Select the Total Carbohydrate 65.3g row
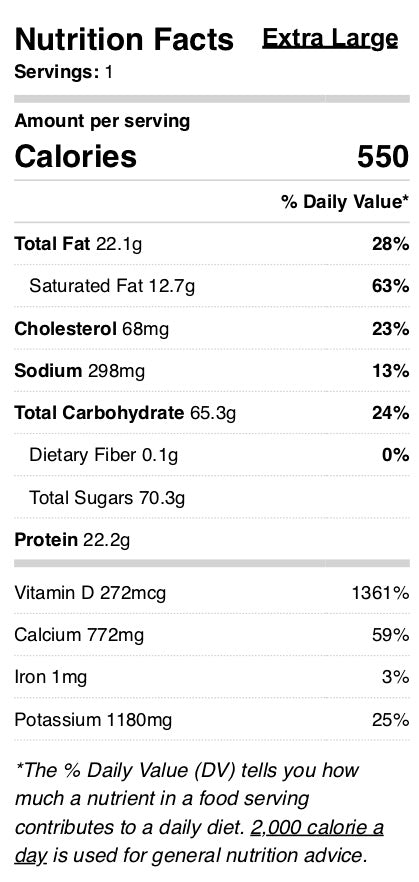This screenshot has width=419, height=882. coord(211,413)
